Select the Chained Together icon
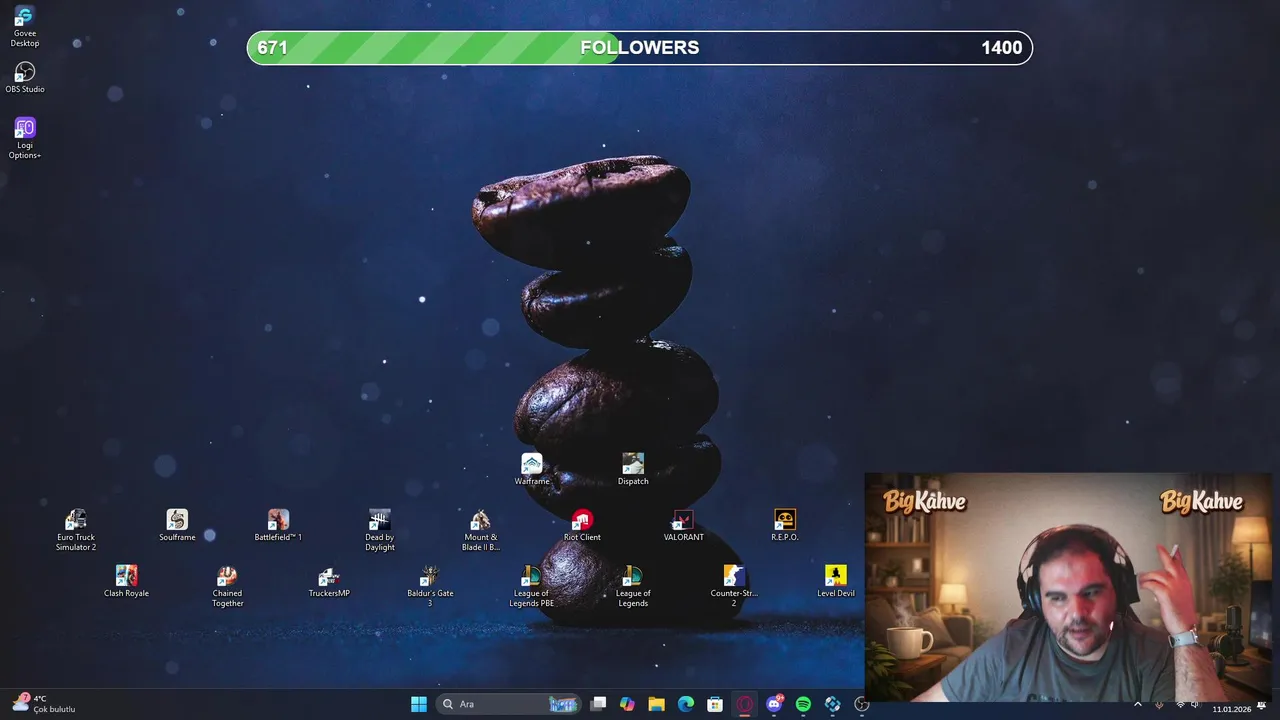Screen dimensions: 1280x720 pyautogui.click(x=228, y=586)
